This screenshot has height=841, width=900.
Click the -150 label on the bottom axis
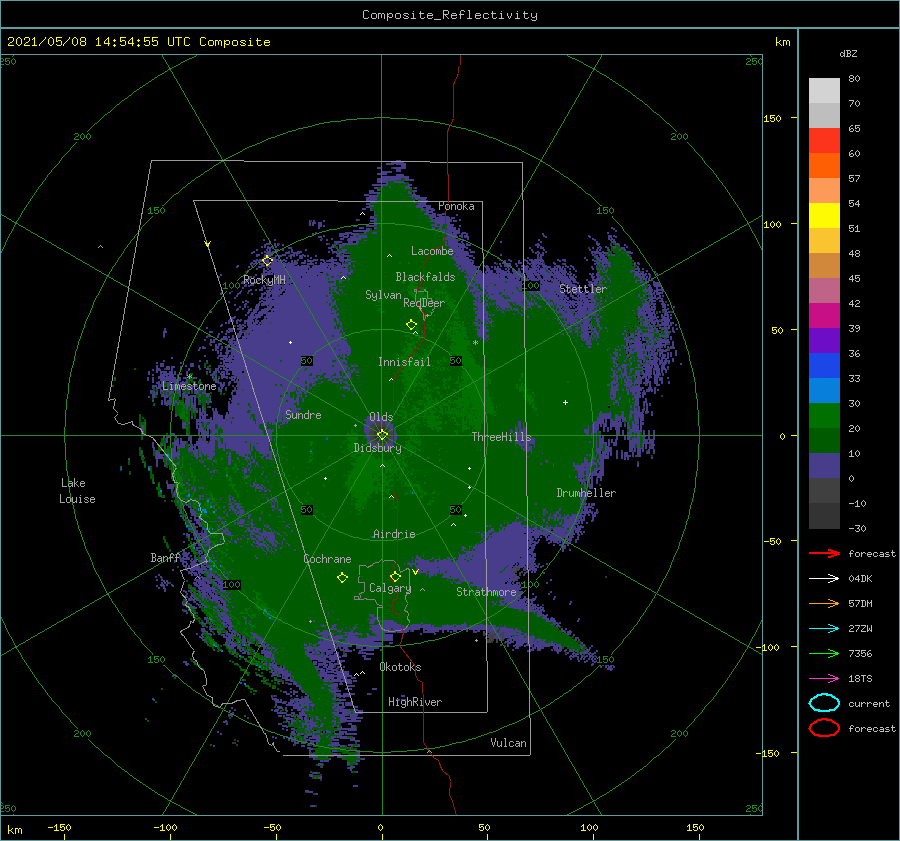click(x=59, y=827)
